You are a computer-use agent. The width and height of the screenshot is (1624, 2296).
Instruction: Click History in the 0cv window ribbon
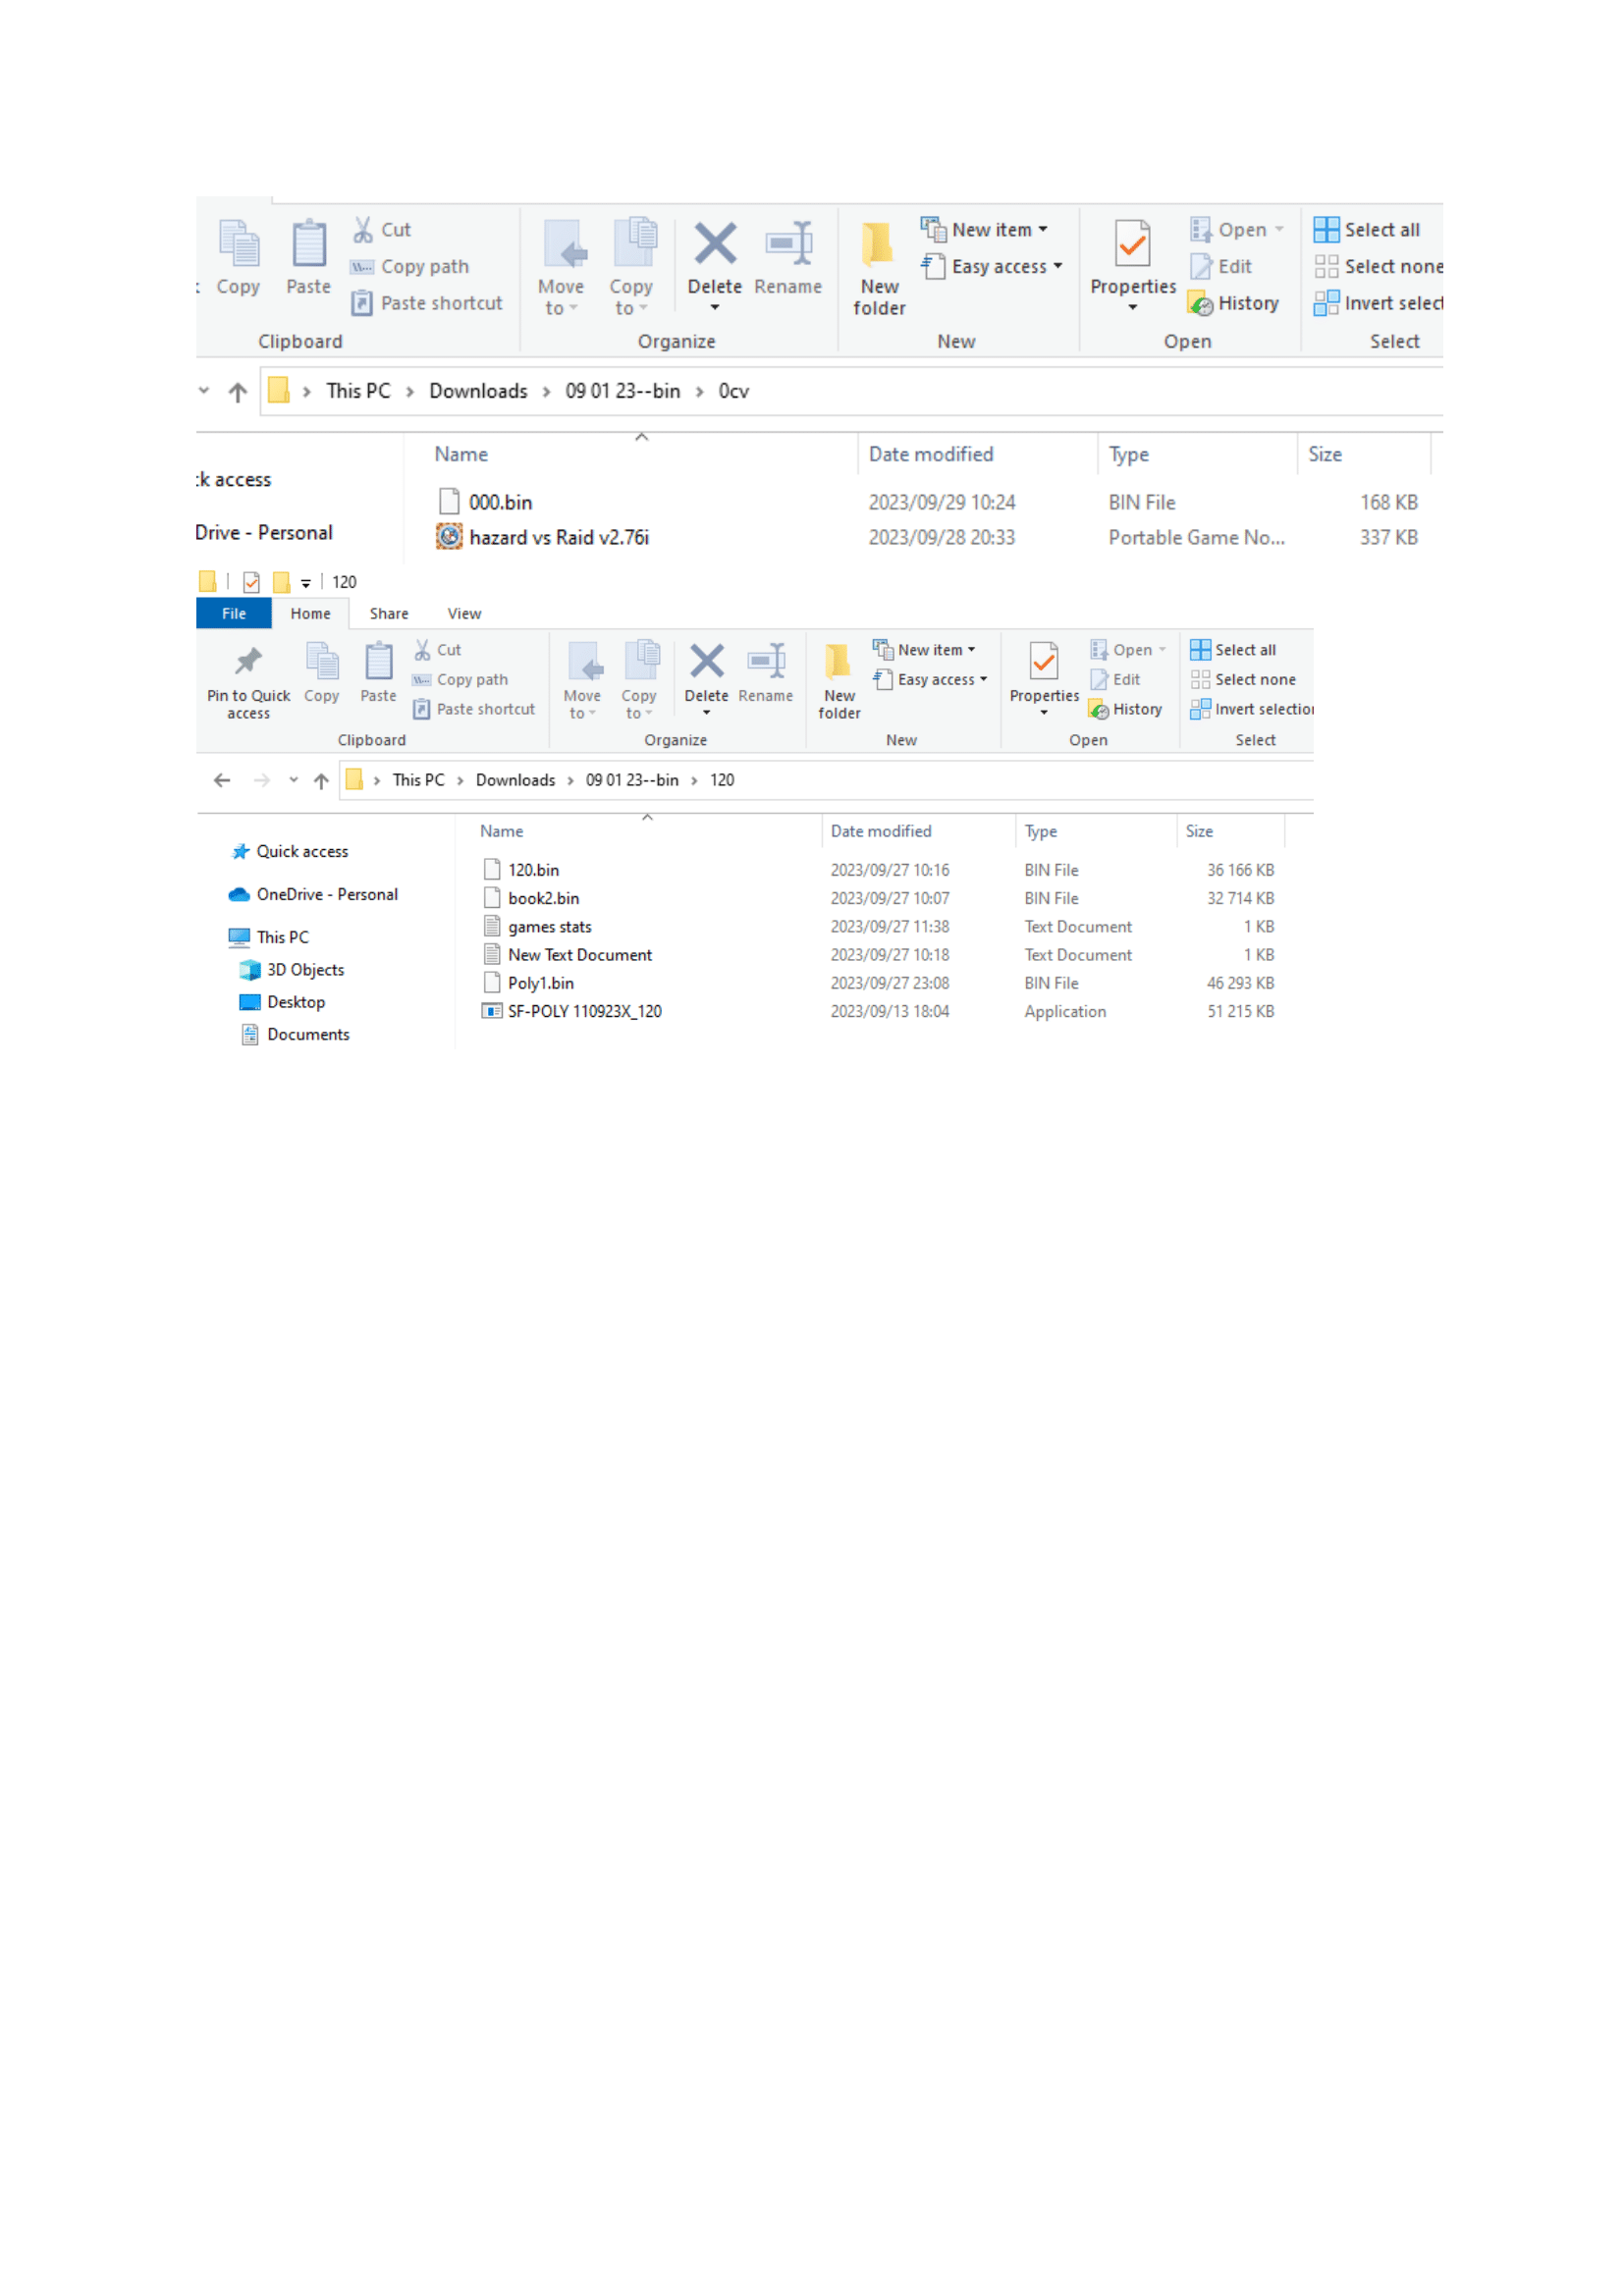pos(1234,304)
